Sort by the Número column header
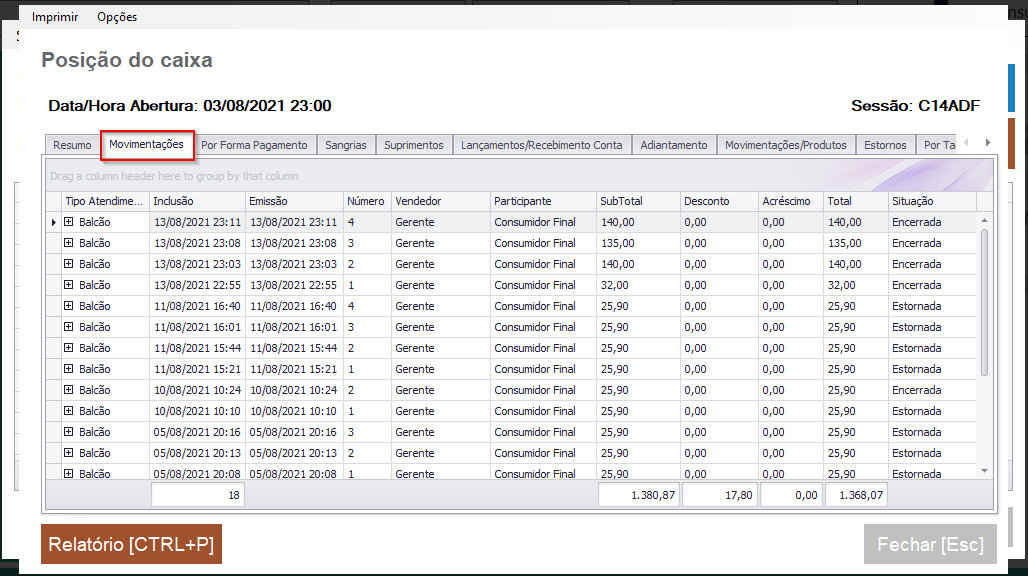This screenshot has width=1028, height=576. pos(367,201)
